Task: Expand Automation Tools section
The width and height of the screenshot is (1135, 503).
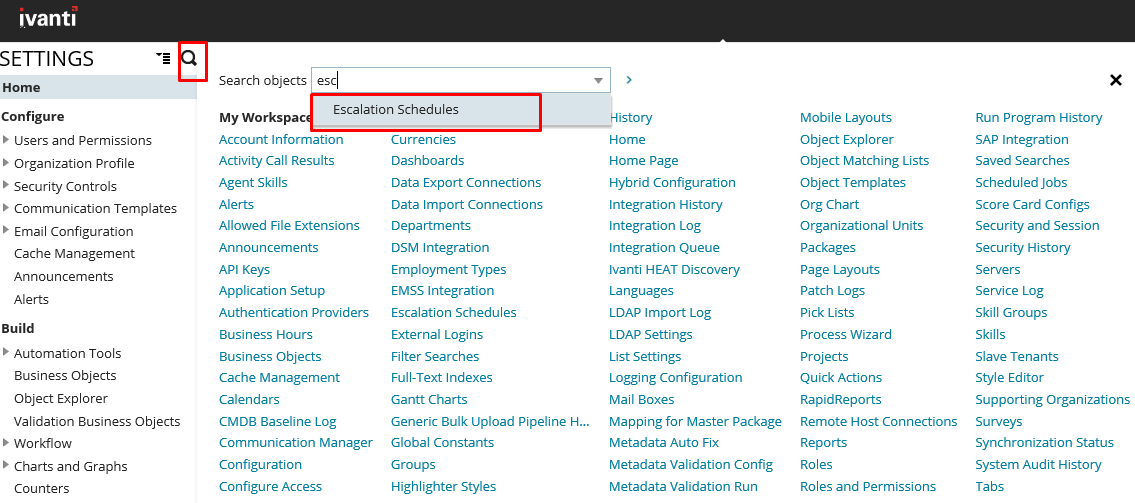Action: pos(7,352)
